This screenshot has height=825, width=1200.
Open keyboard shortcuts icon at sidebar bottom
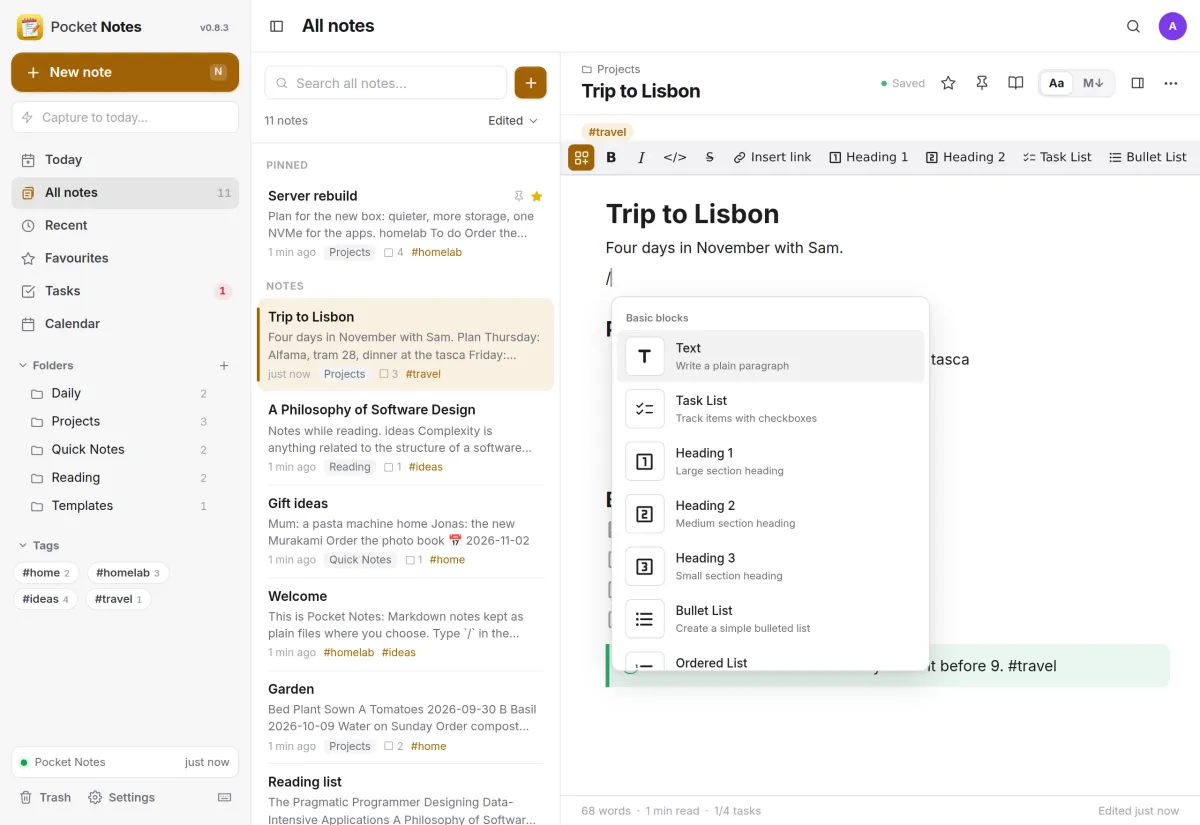[x=224, y=797]
